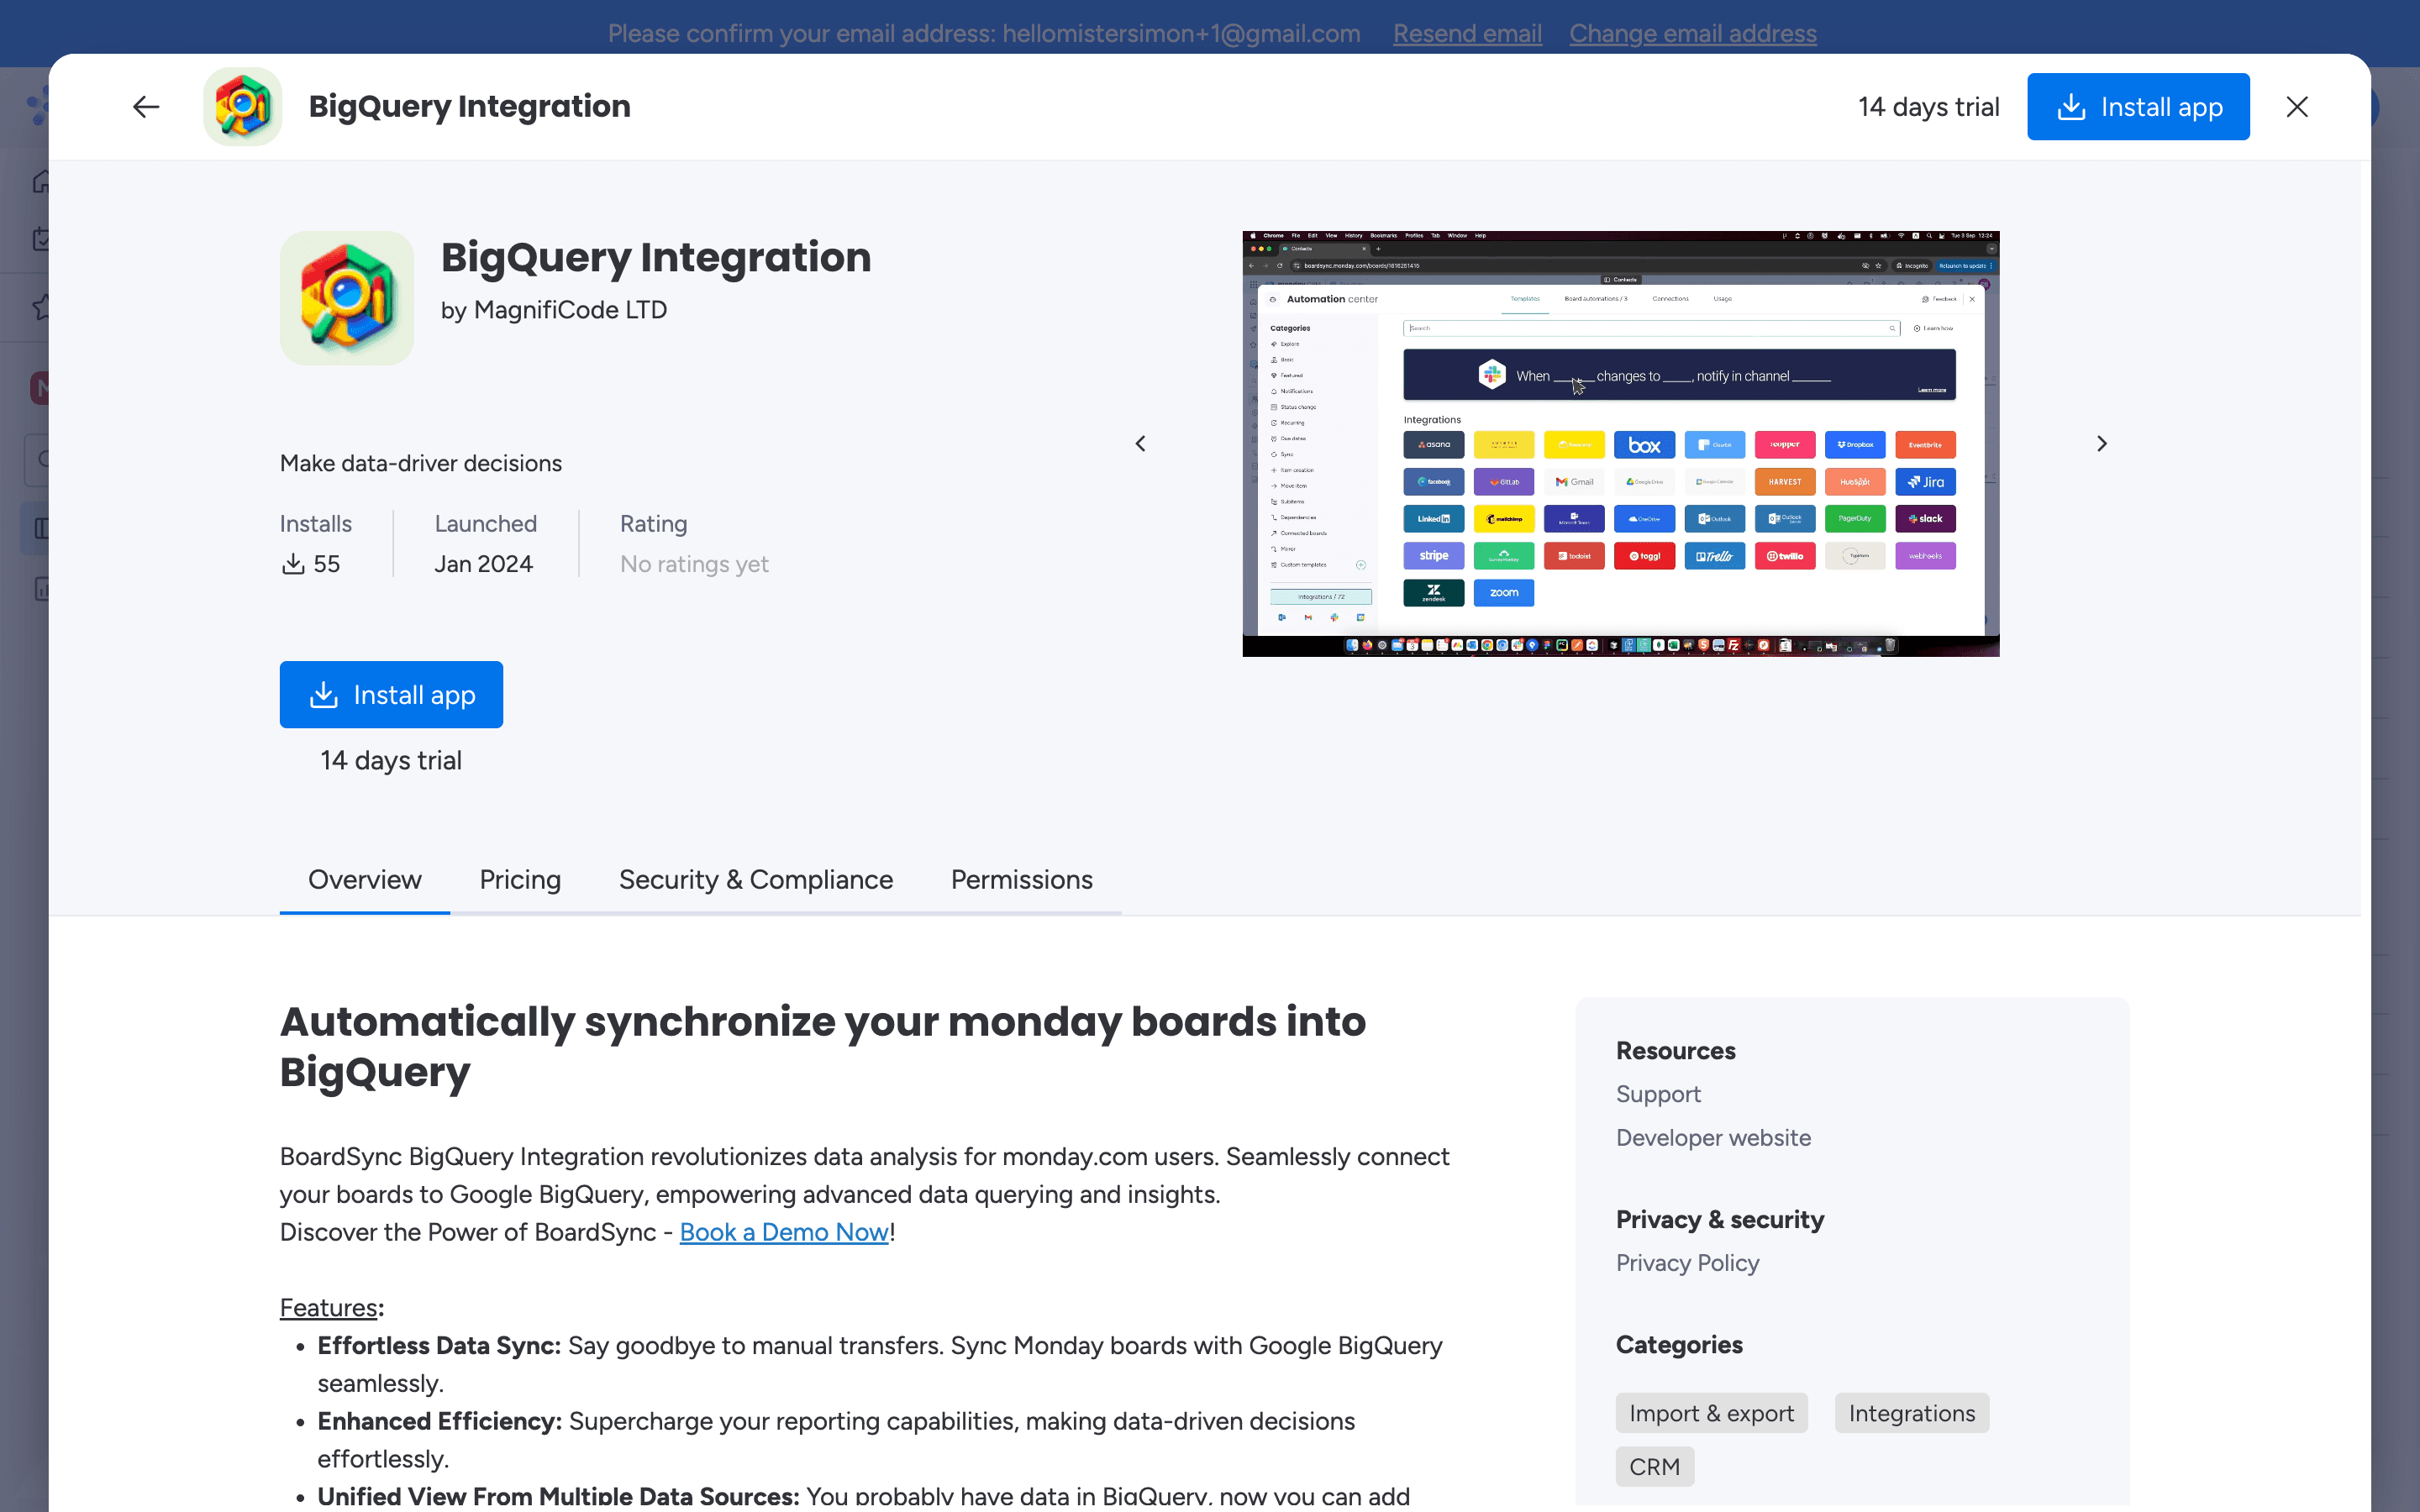Open the Book a Demo Now link
Image resolution: width=2420 pixels, height=1512 pixels.
point(784,1232)
